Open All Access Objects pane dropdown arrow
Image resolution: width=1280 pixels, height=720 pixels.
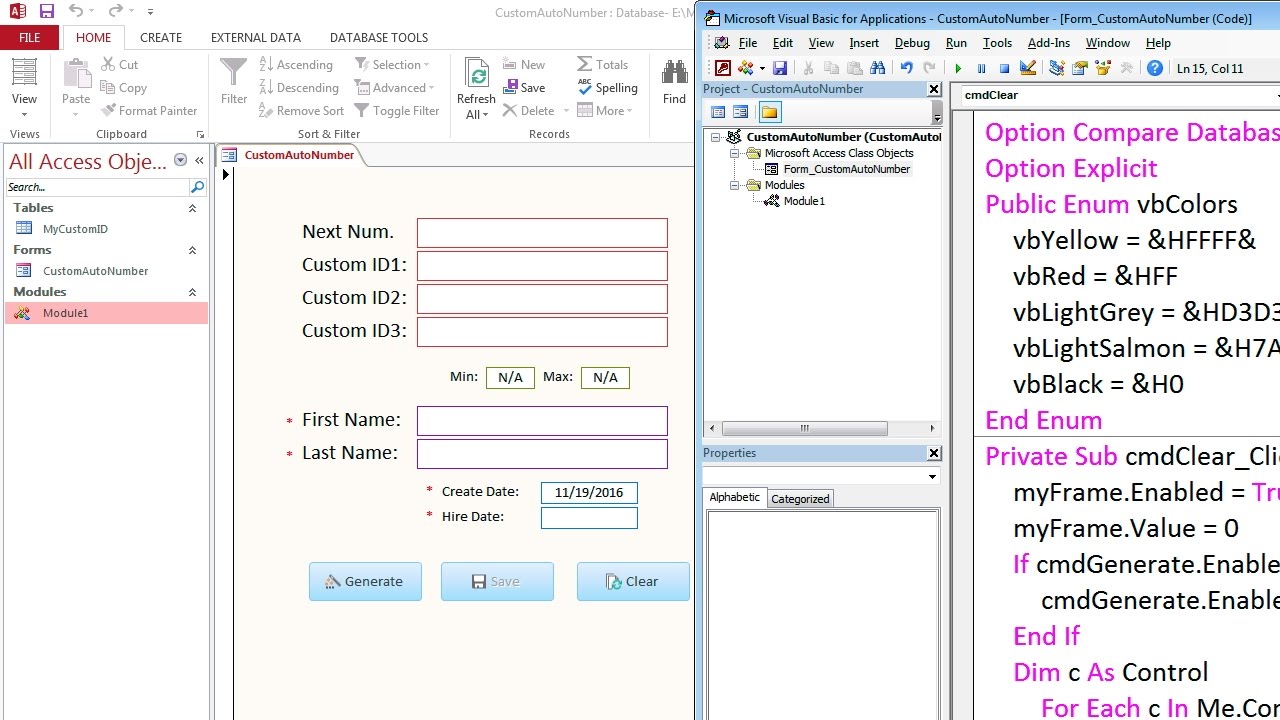pyautogui.click(x=181, y=160)
